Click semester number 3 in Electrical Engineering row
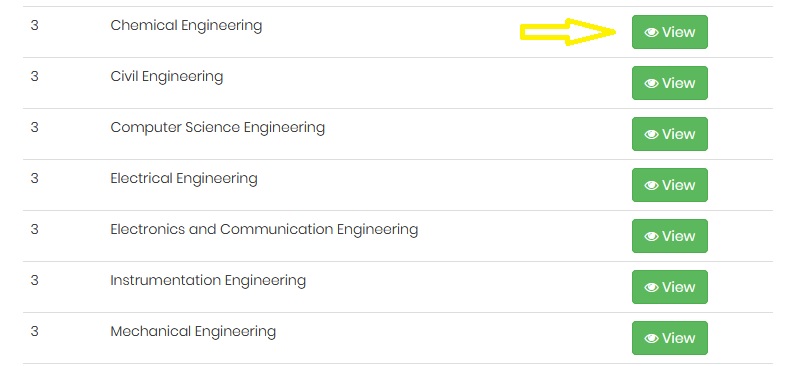This screenshot has height=366, width=786. tap(34, 178)
